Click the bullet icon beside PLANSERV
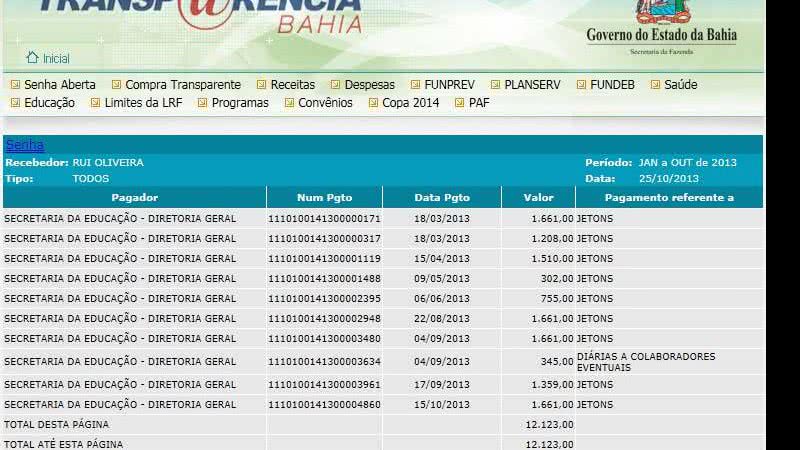The image size is (800, 450). pos(495,85)
